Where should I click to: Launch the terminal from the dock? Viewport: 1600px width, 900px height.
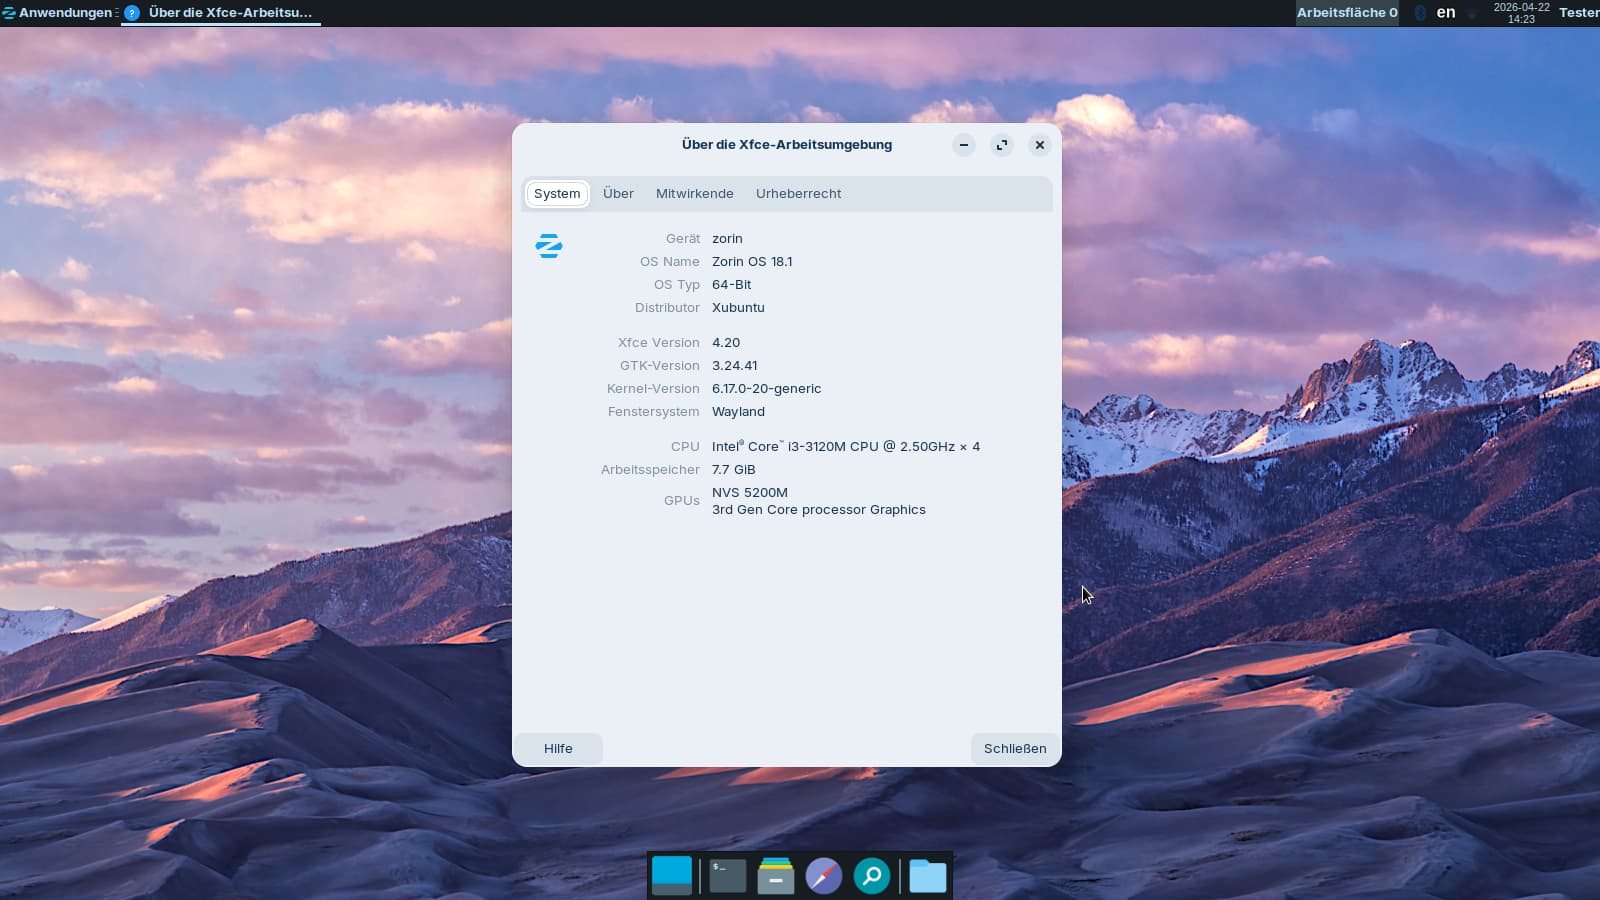coord(727,876)
